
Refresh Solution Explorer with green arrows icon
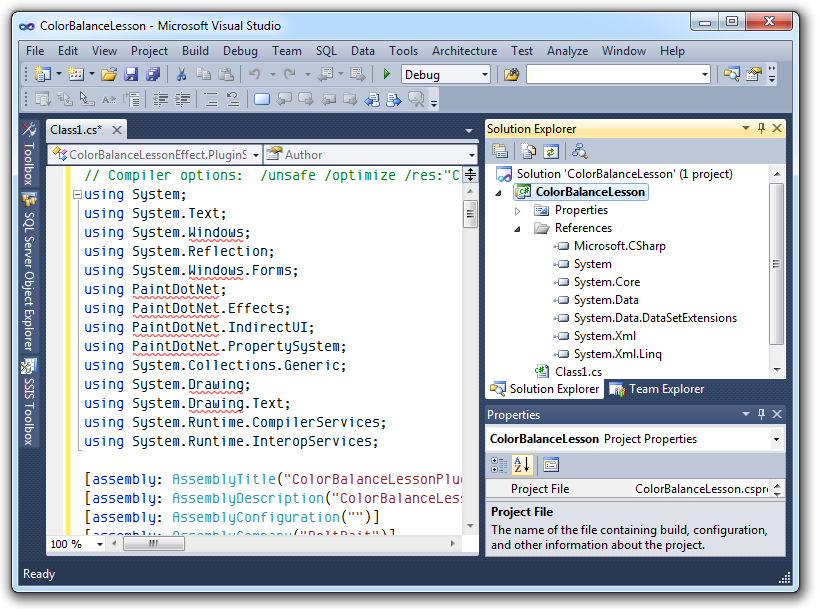(550, 152)
